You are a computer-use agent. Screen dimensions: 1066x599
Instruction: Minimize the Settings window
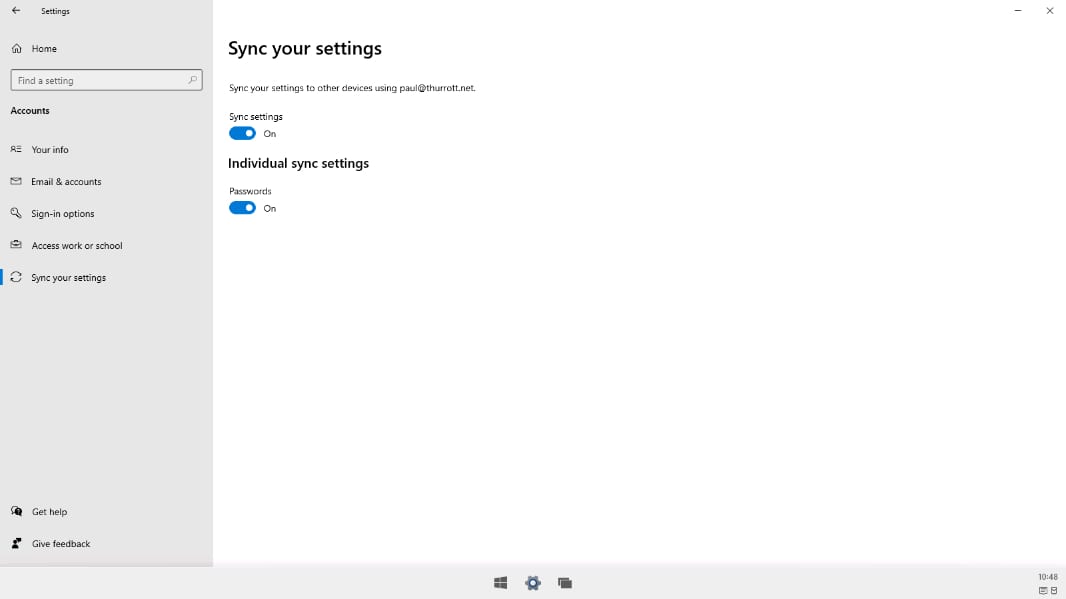pyautogui.click(x=1018, y=11)
